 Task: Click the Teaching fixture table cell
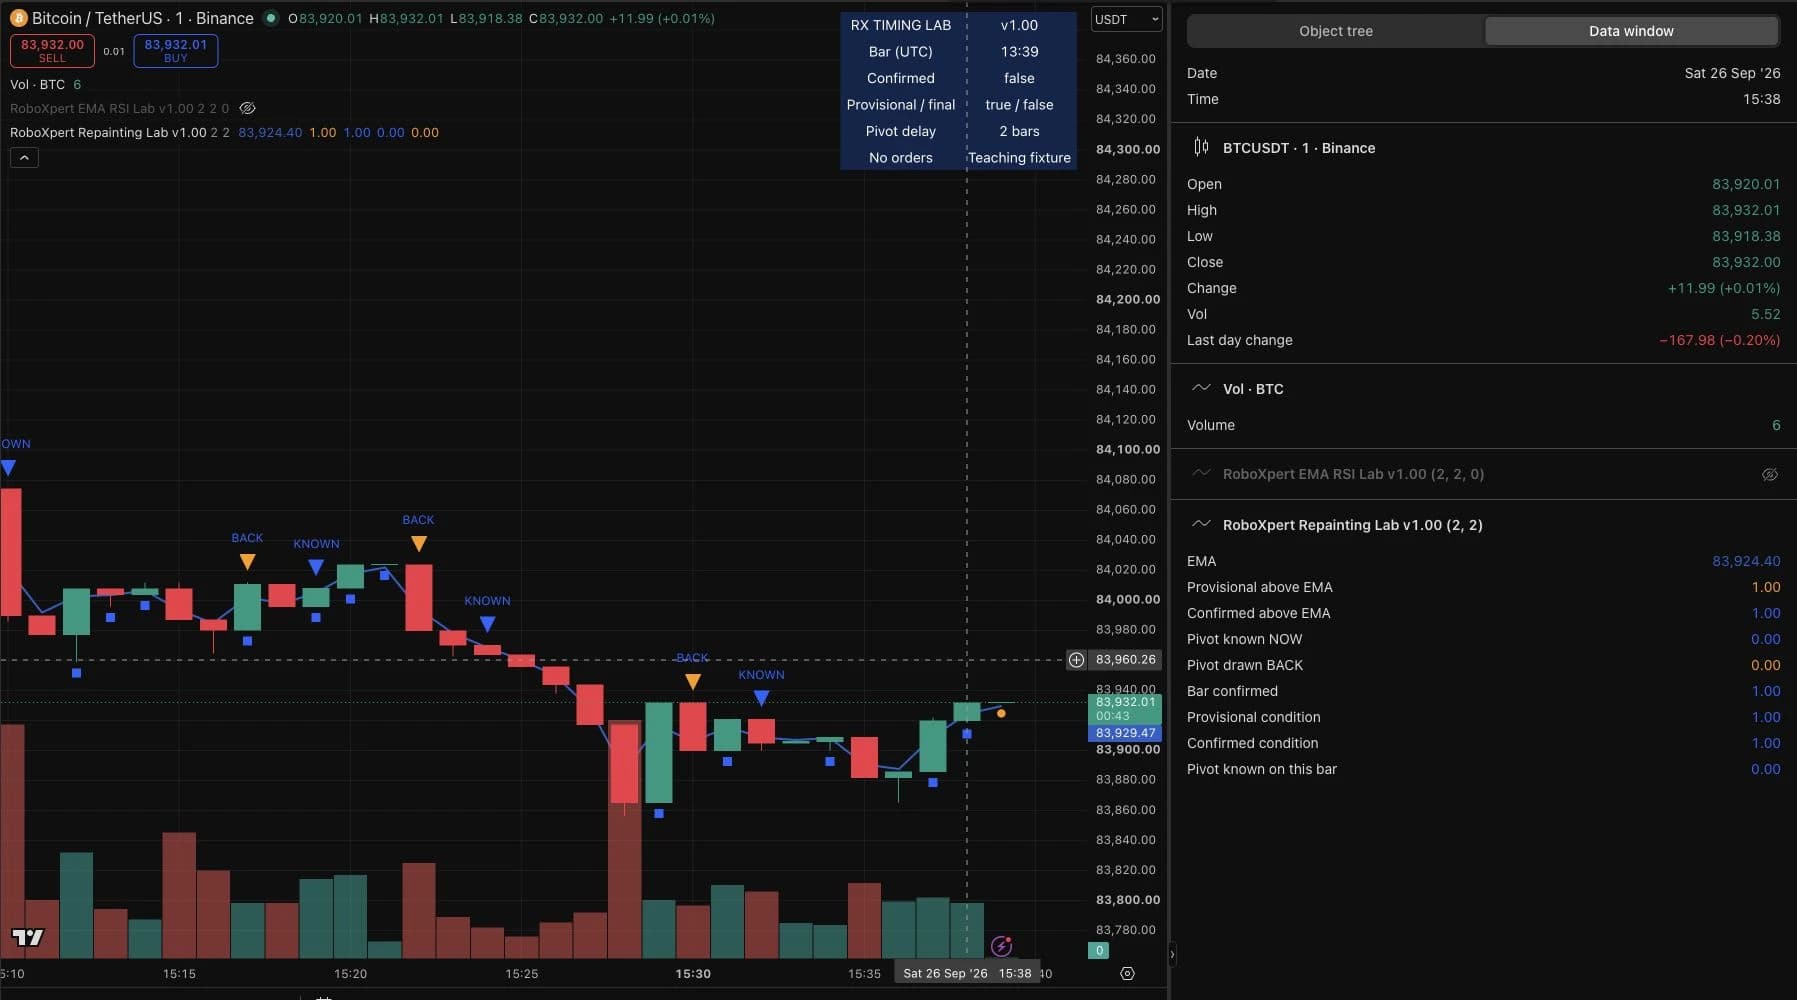click(1019, 158)
